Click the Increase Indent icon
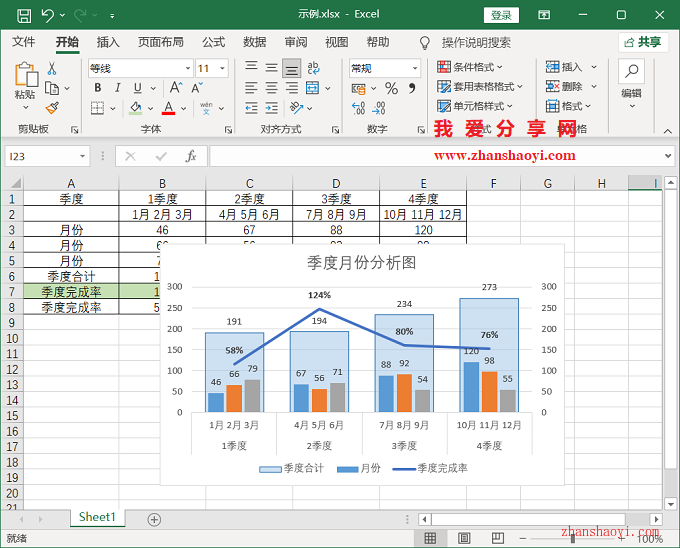The height and width of the screenshot is (548, 680). (x=272, y=108)
